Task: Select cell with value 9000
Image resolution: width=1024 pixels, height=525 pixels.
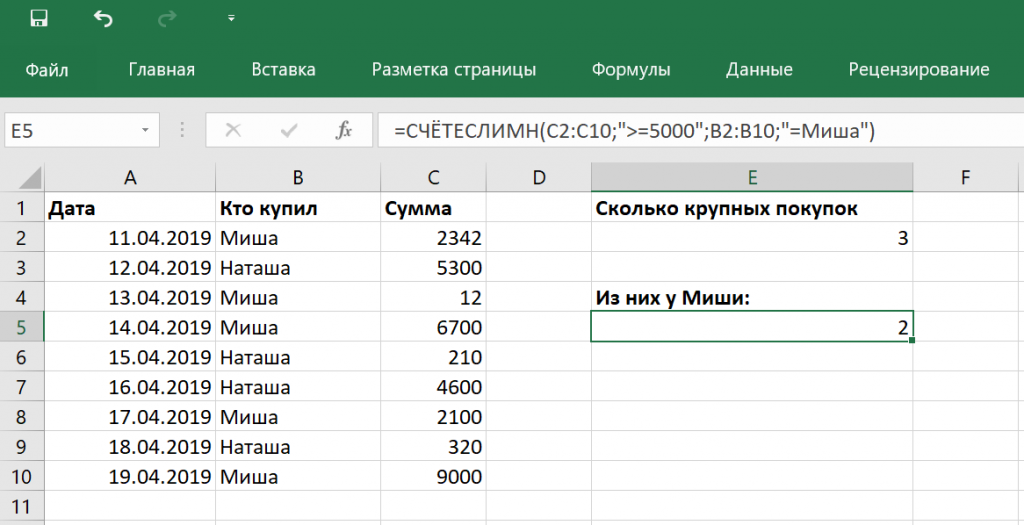Action: pyautogui.click(x=433, y=477)
